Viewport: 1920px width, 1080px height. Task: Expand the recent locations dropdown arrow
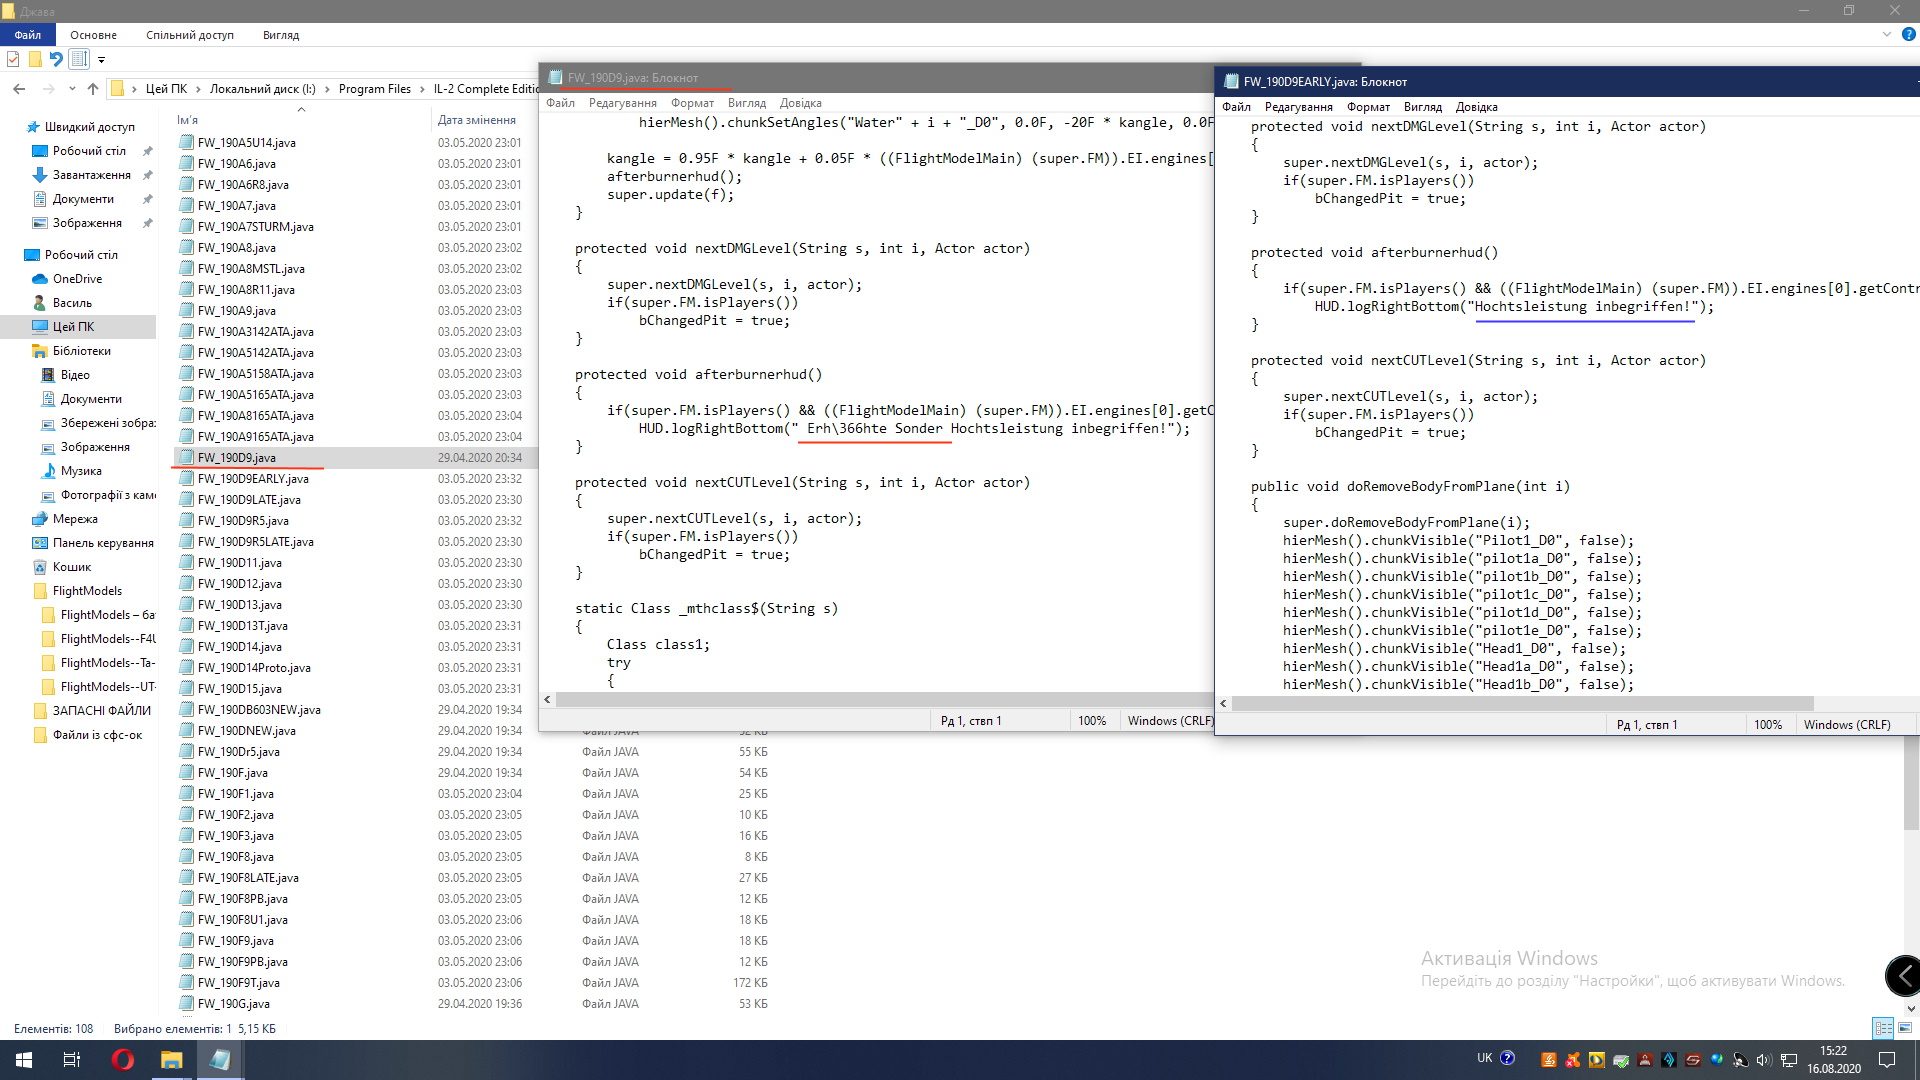pyautogui.click(x=72, y=89)
